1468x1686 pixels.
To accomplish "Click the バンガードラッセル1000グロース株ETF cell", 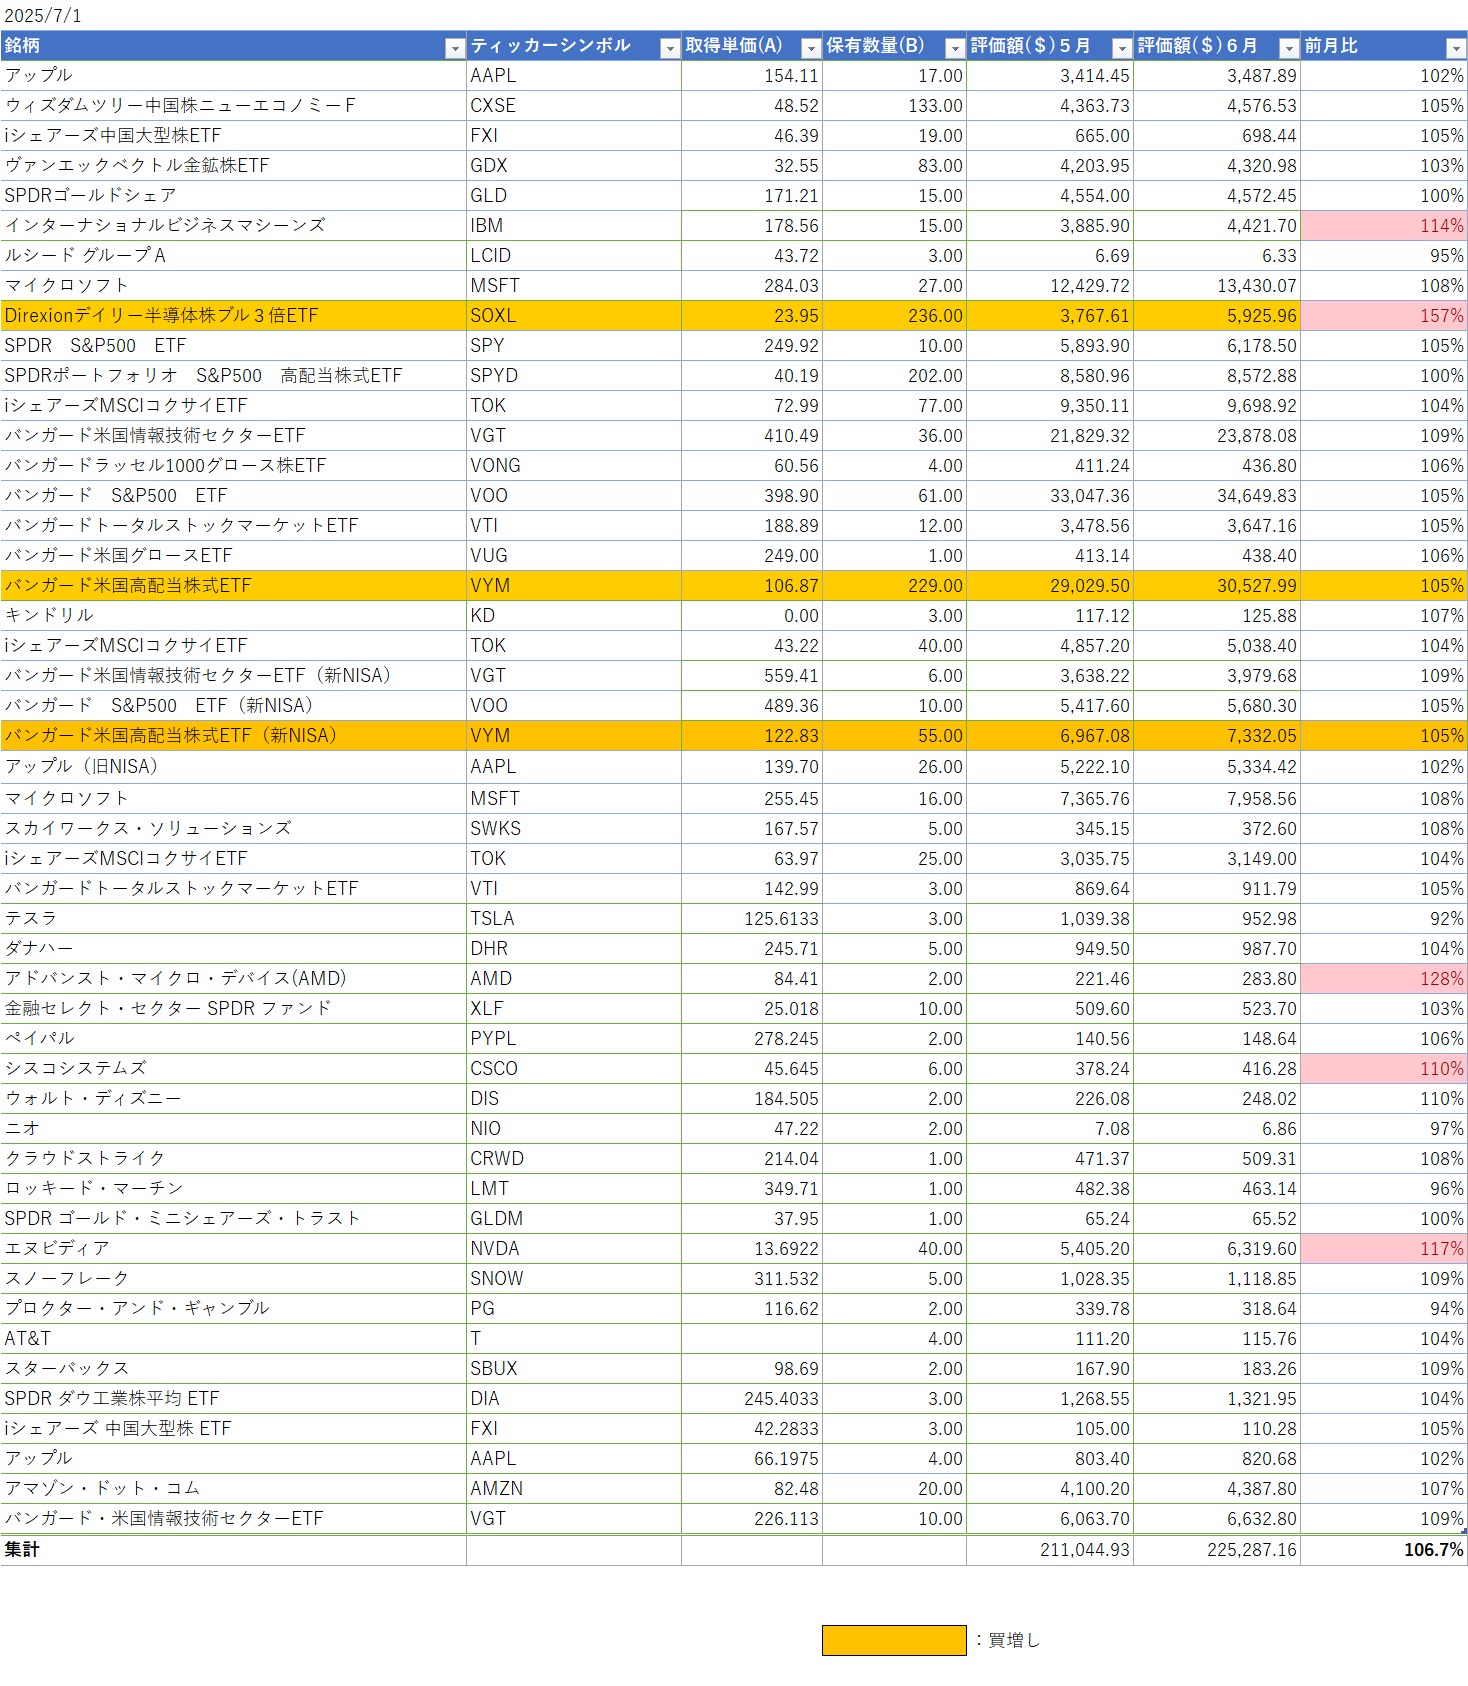I will pos(233,466).
